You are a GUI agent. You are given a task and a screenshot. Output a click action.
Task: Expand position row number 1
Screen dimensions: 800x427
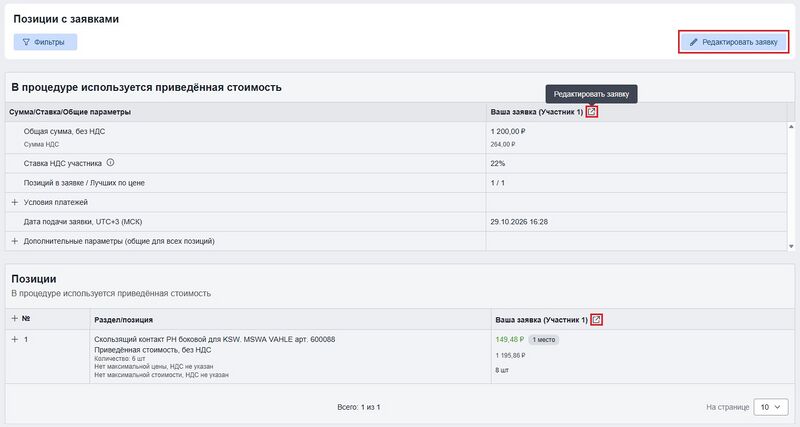tap(15, 339)
